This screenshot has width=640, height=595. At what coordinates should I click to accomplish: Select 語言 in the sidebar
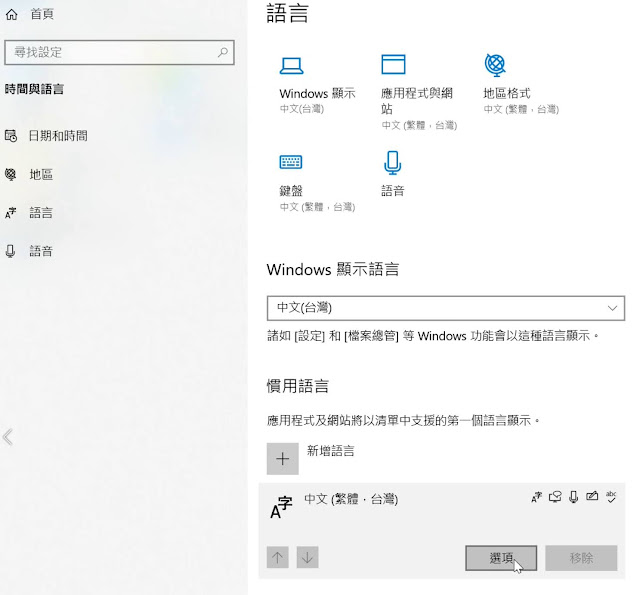(x=41, y=213)
